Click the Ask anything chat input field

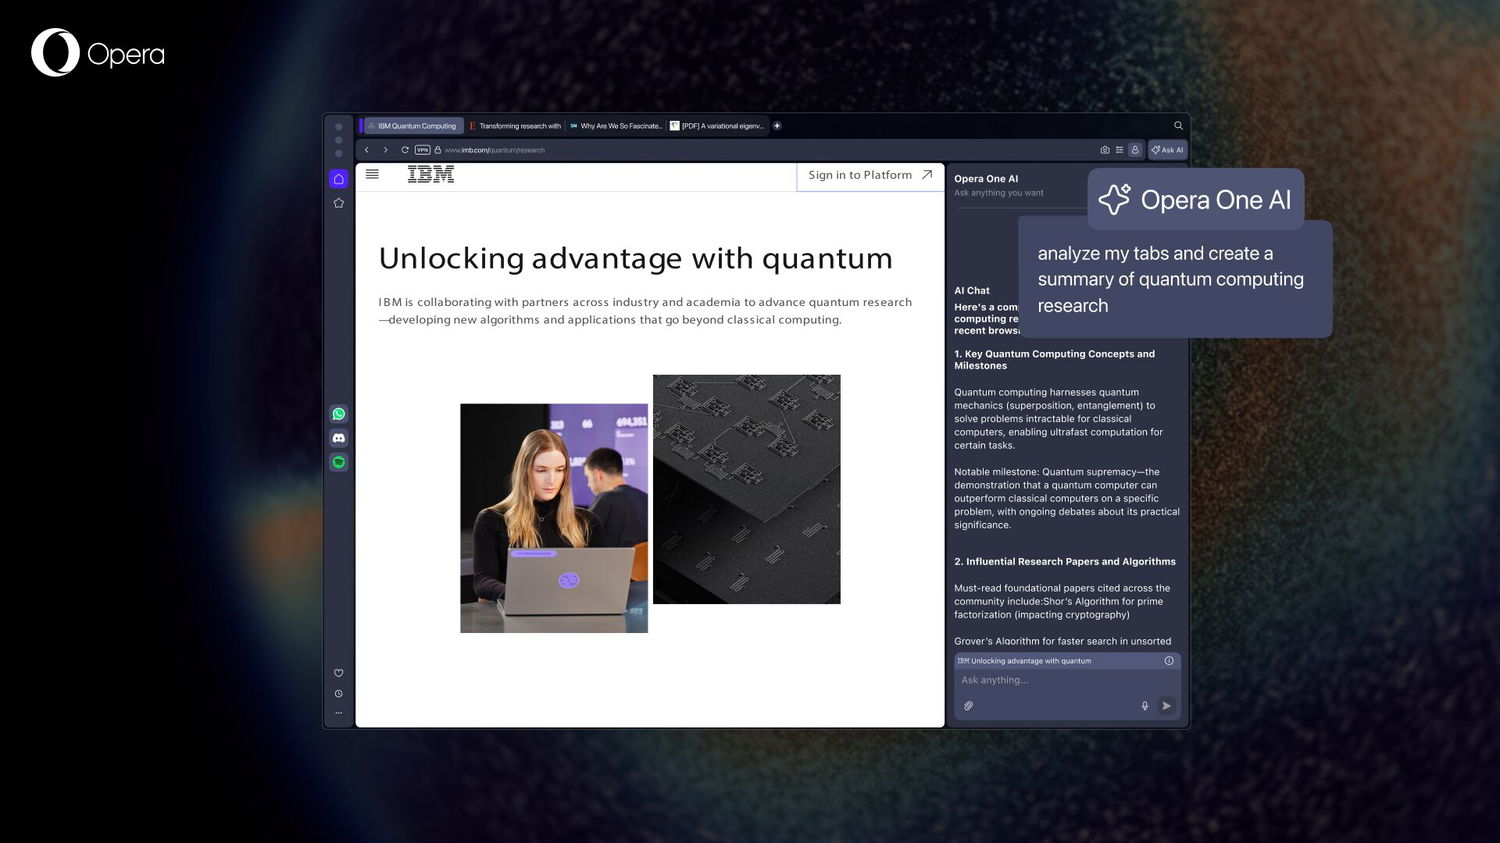click(1067, 680)
